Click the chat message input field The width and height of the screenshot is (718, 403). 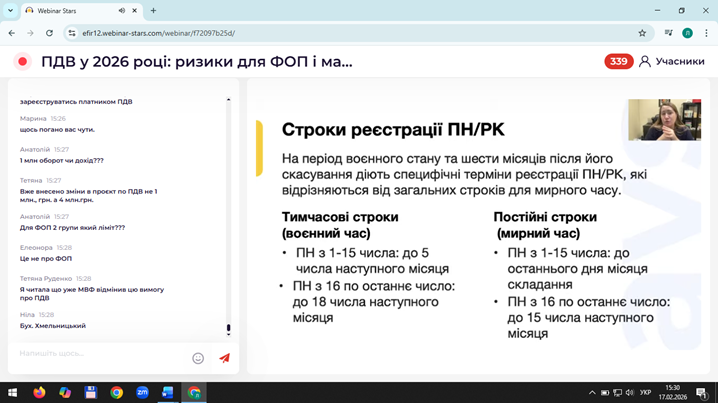(100, 354)
